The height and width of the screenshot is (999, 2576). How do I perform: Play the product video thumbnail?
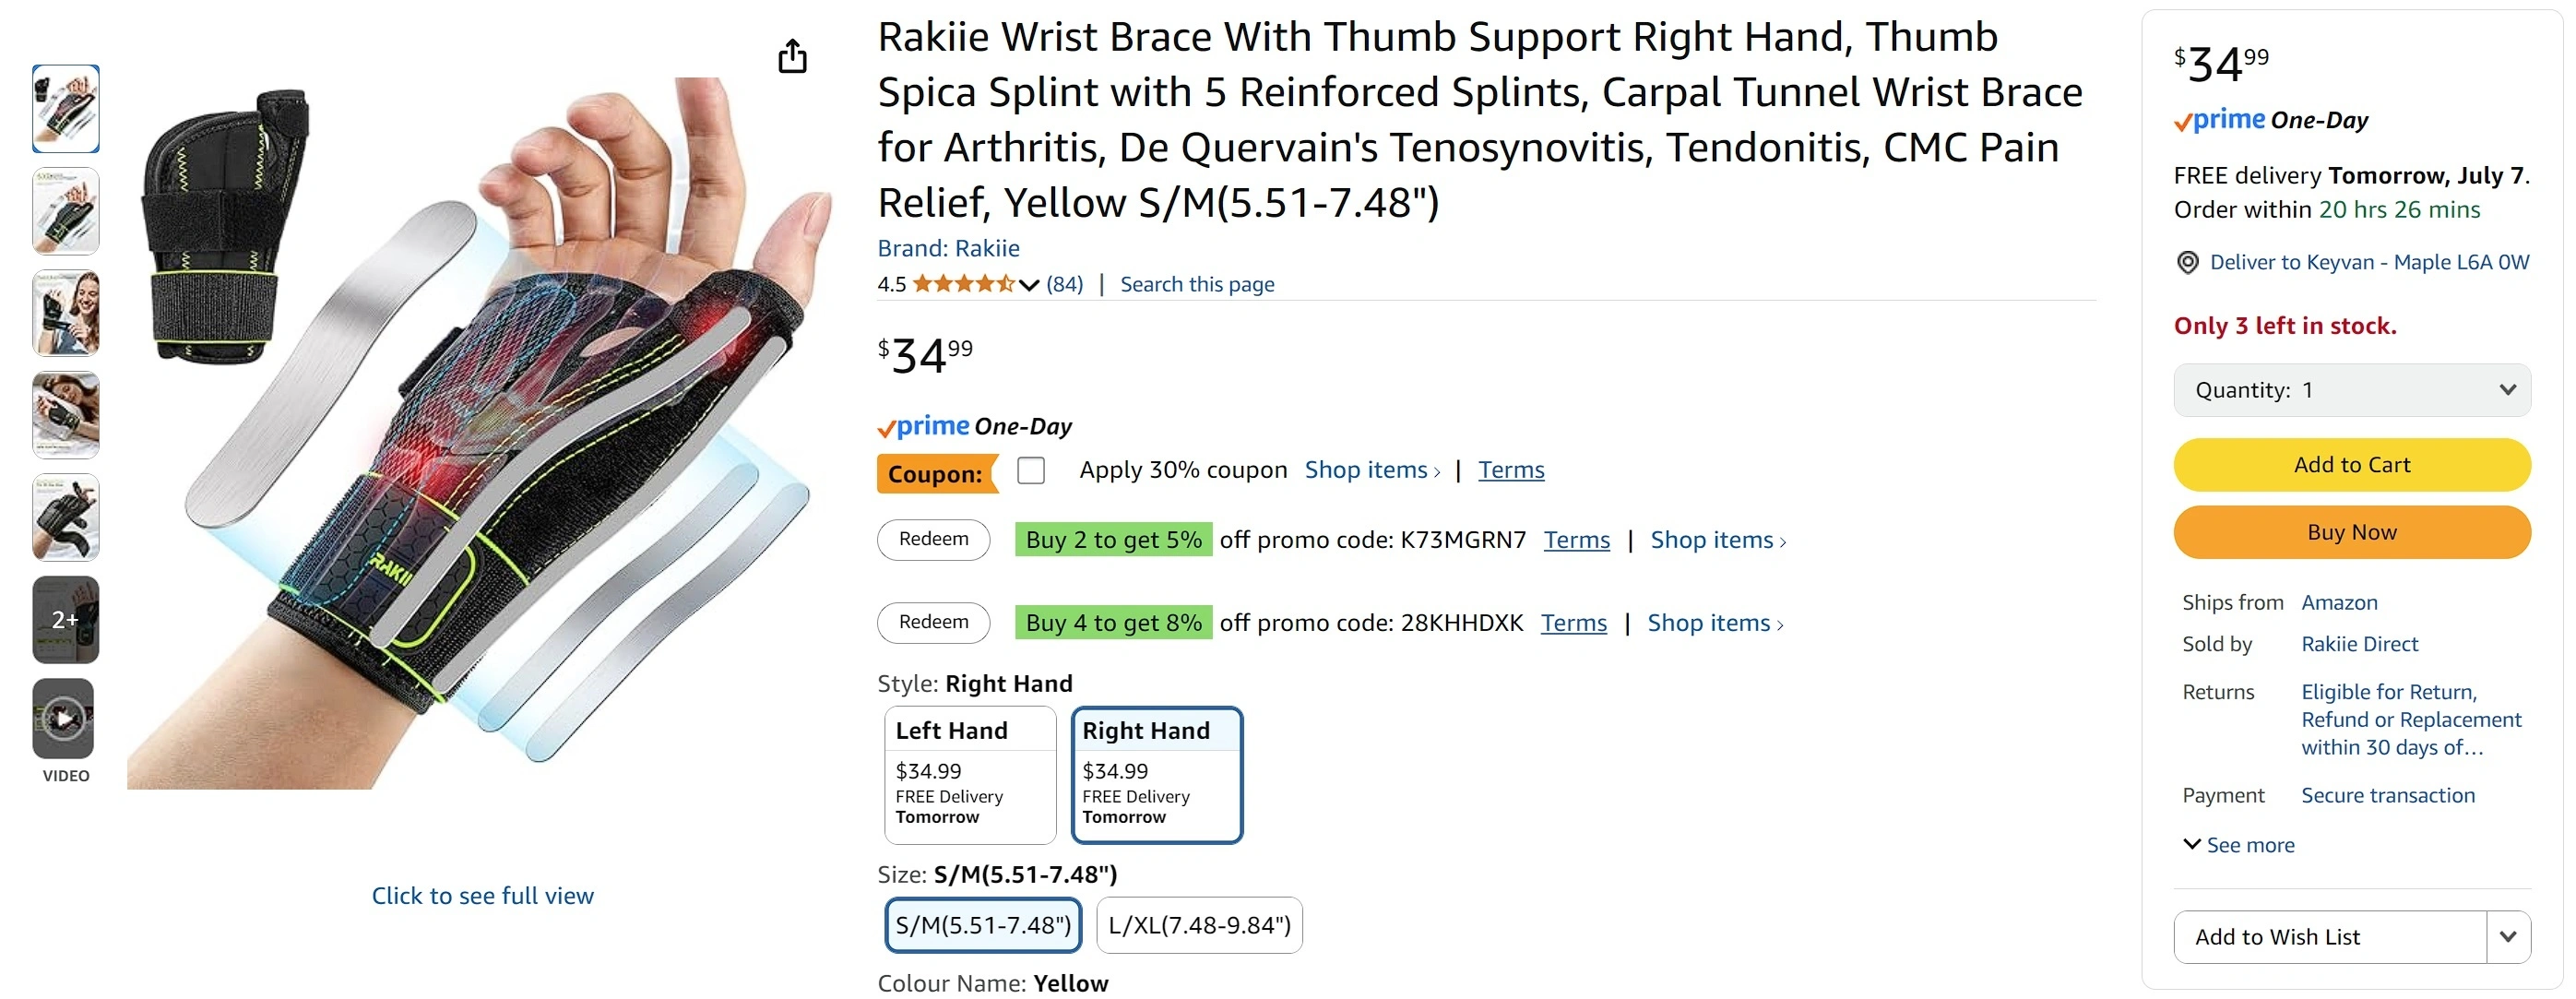(63, 719)
